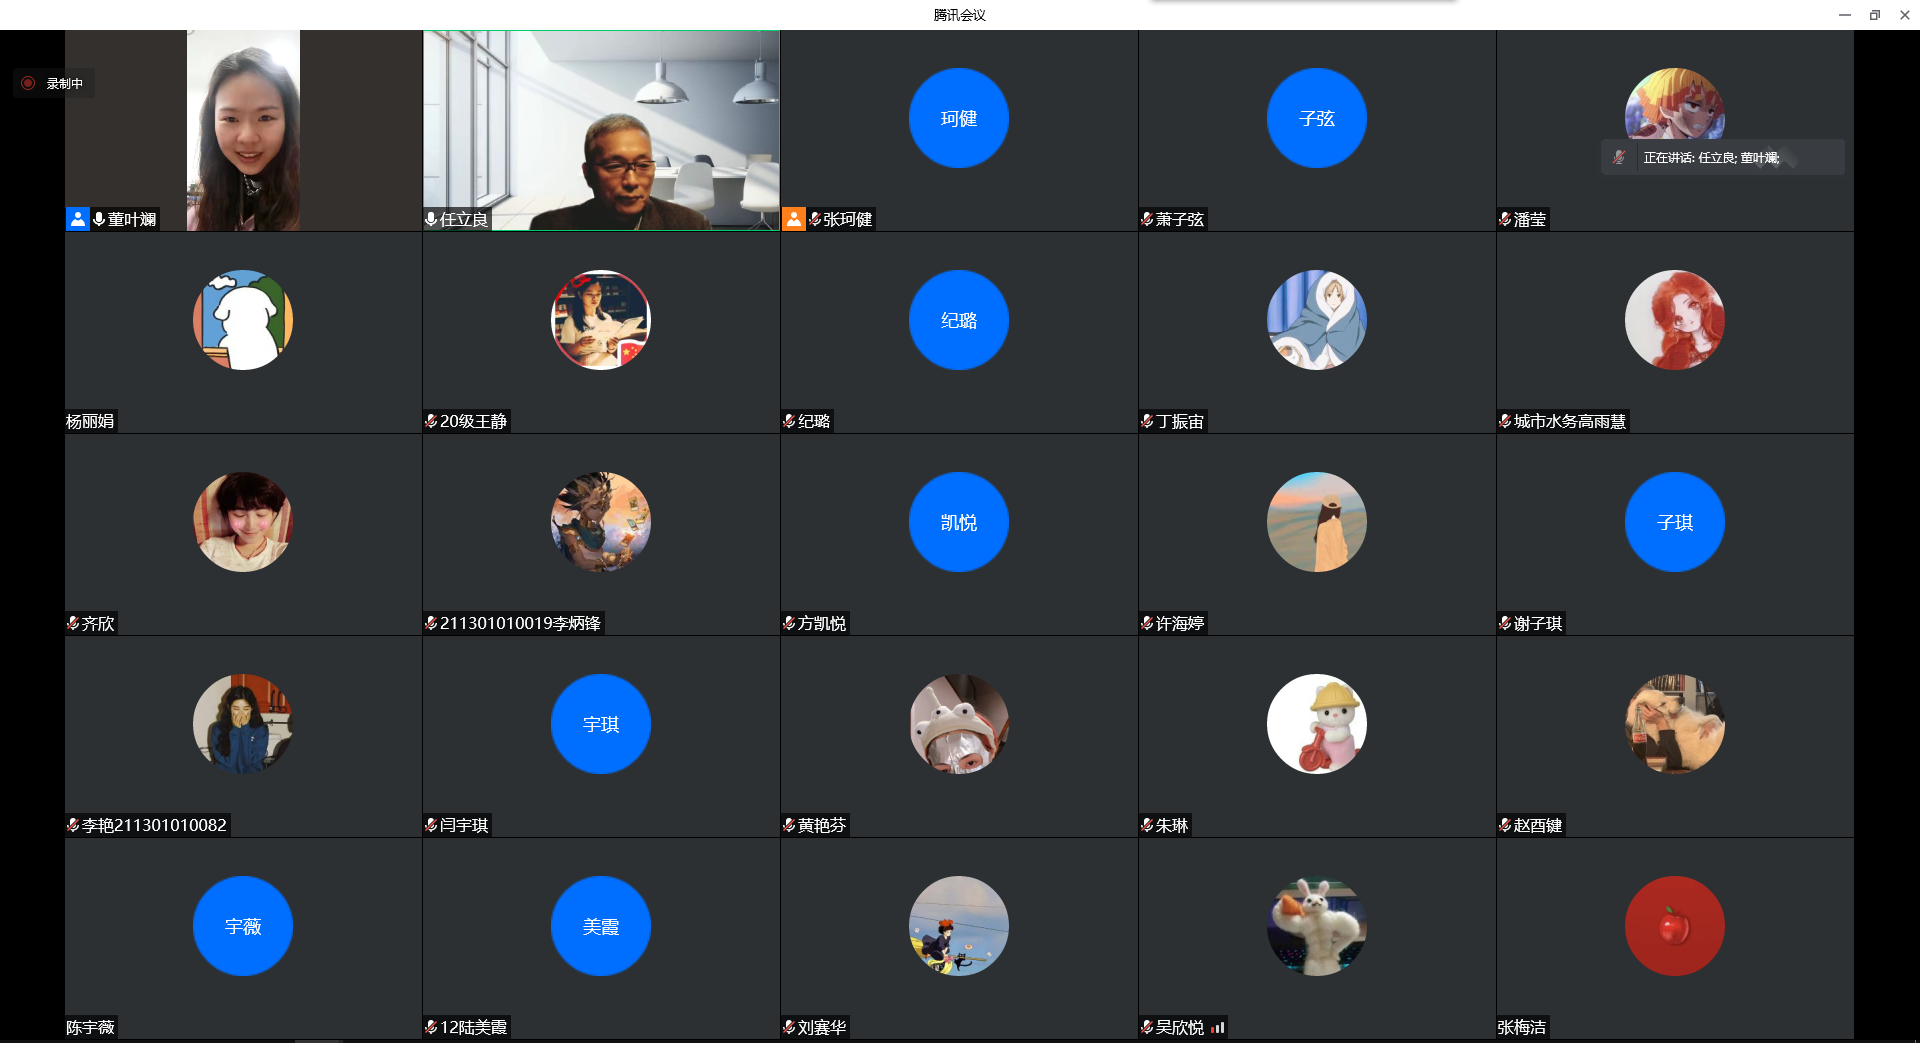Click the muted mic icon beside 谢子琪
This screenshot has width=1920, height=1043.
[1505, 623]
